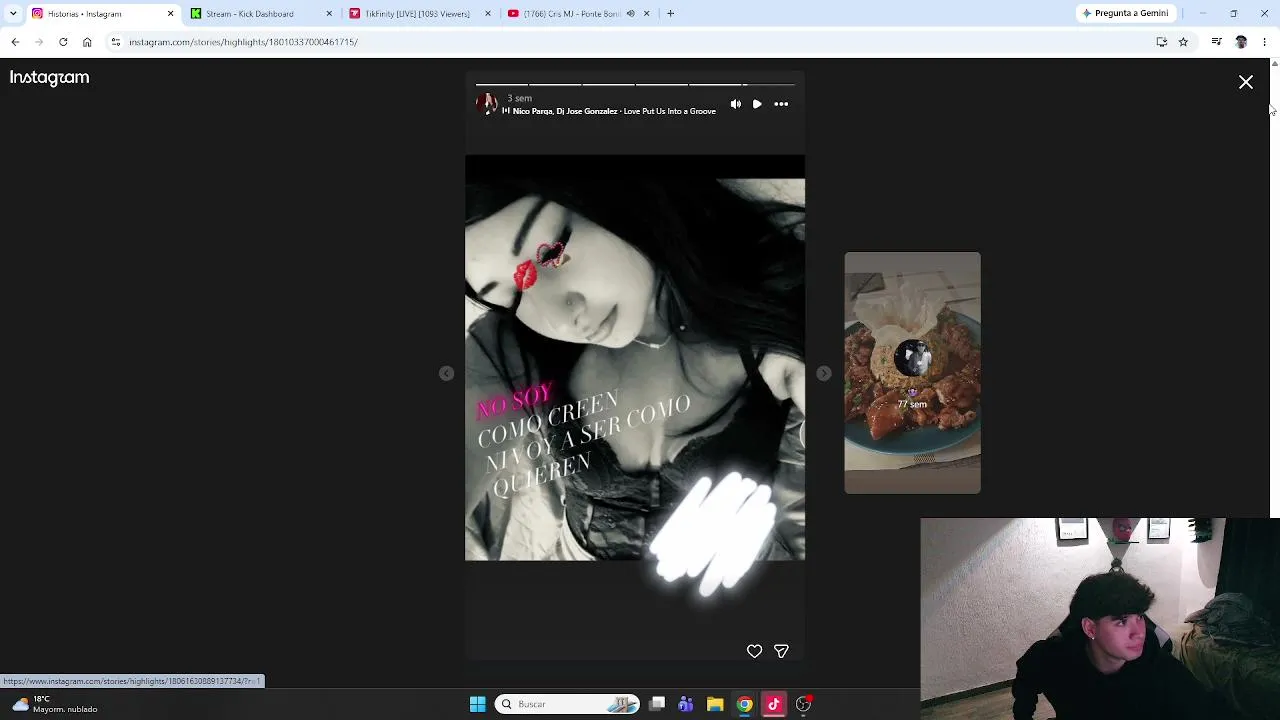The width and height of the screenshot is (1280, 720).
Task: Open the story author's profile picture
Action: pyautogui.click(x=487, y=103)
